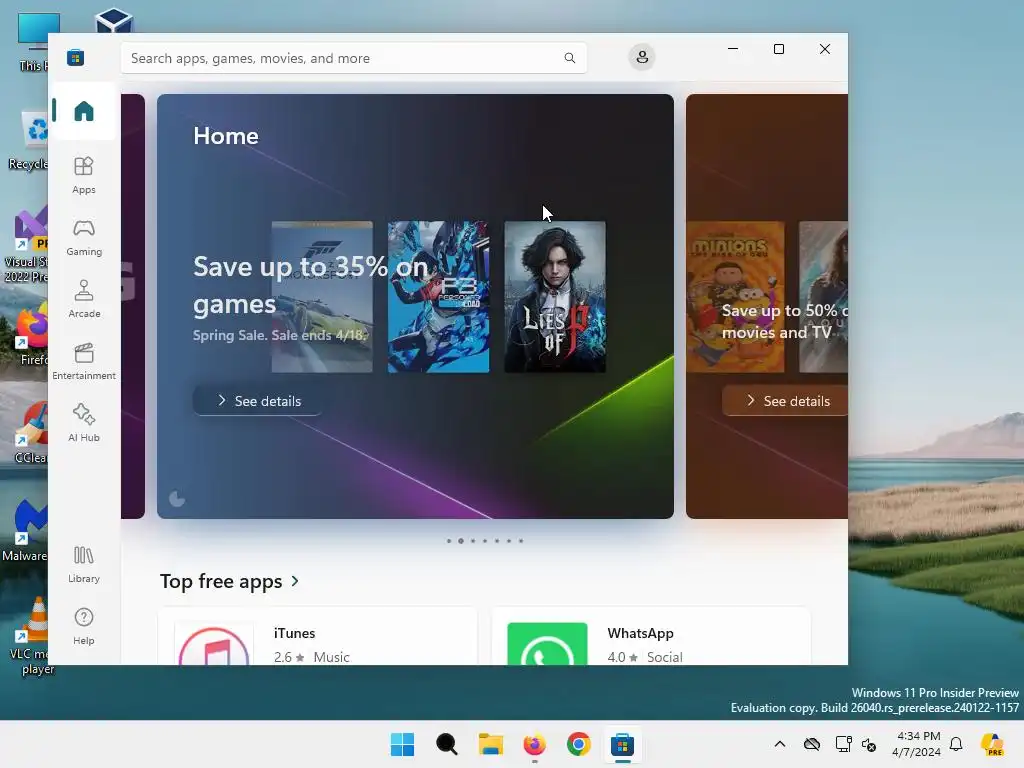The width and height of the screenshot is (1024, 768).
Task: Click the search box in the Store
Action: point(353,58)
